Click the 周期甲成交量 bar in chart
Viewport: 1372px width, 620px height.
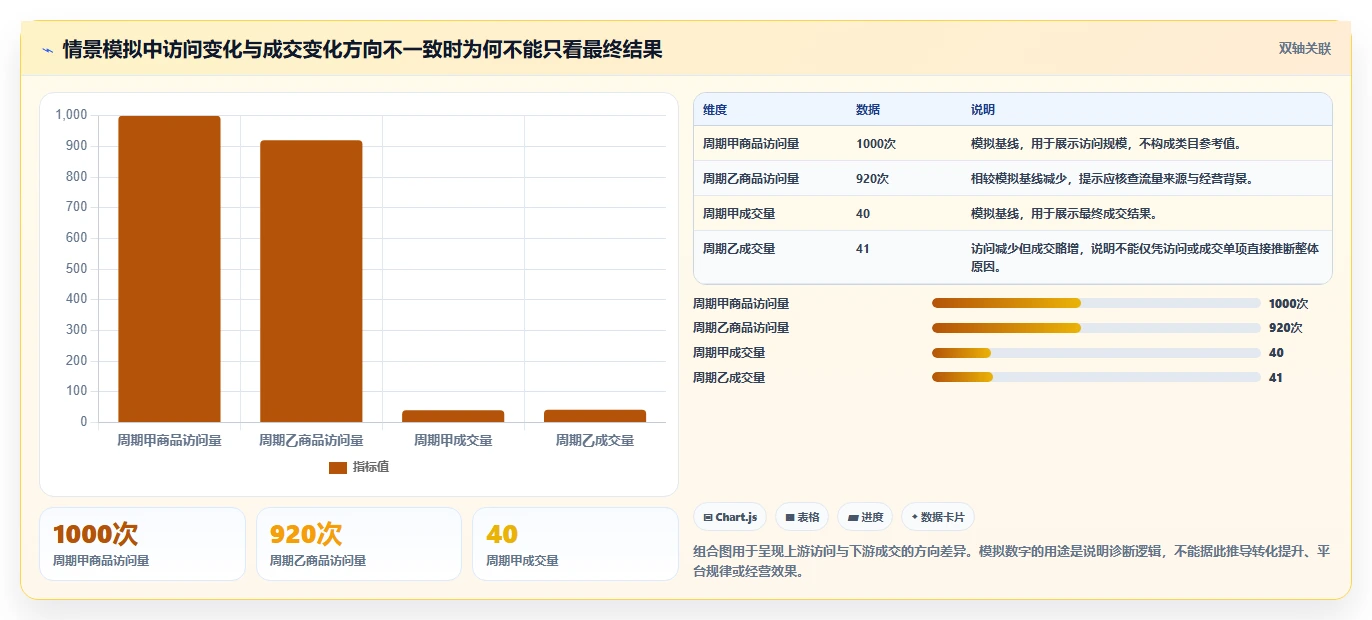pos(453,416)
